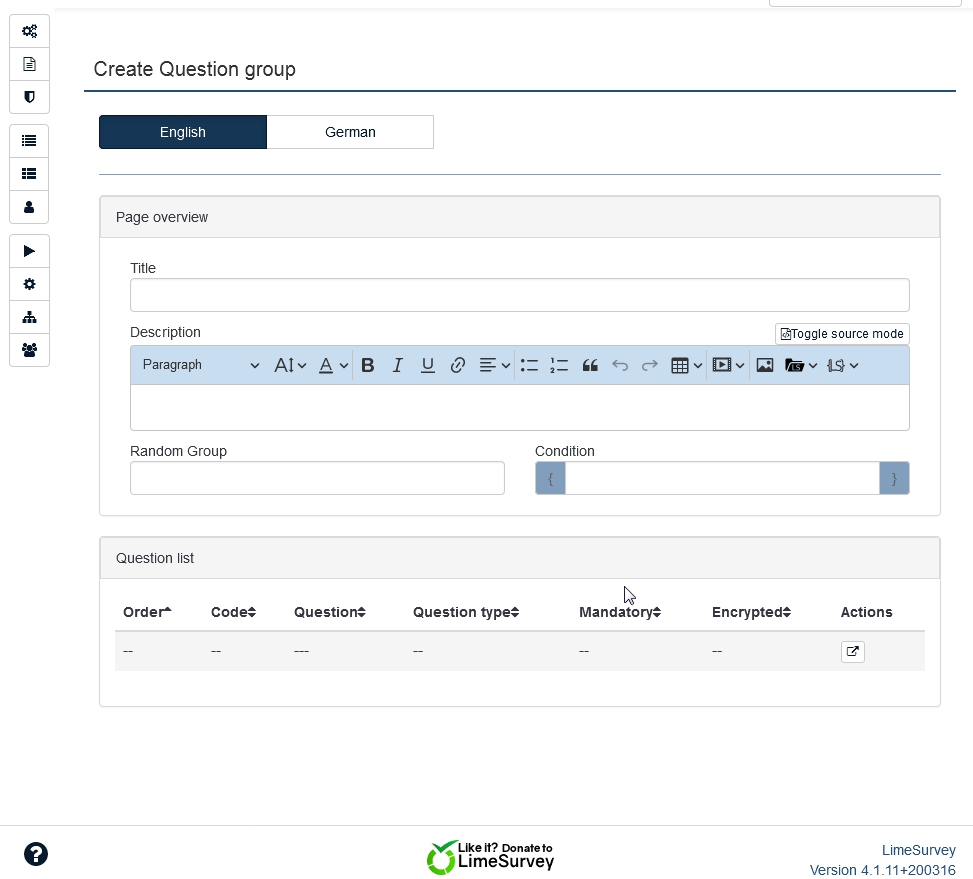Image resolution: width=973 pixels, height=879 pixels.
Task: Click the insert image icon
Action: pos(765,366)
